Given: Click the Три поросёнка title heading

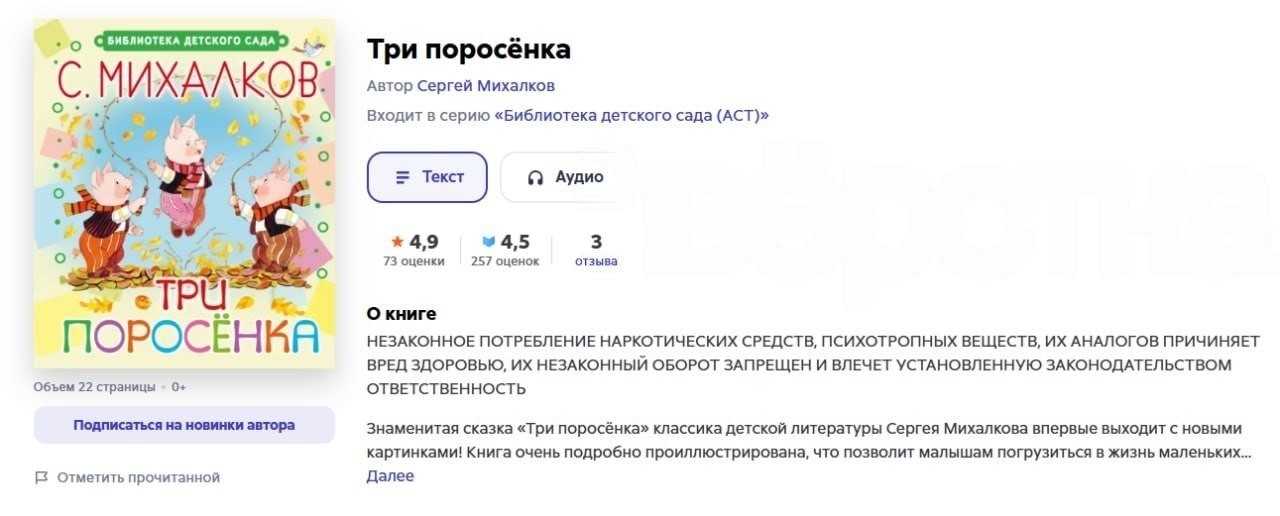Looking at the screenshot, I should 469,49.
